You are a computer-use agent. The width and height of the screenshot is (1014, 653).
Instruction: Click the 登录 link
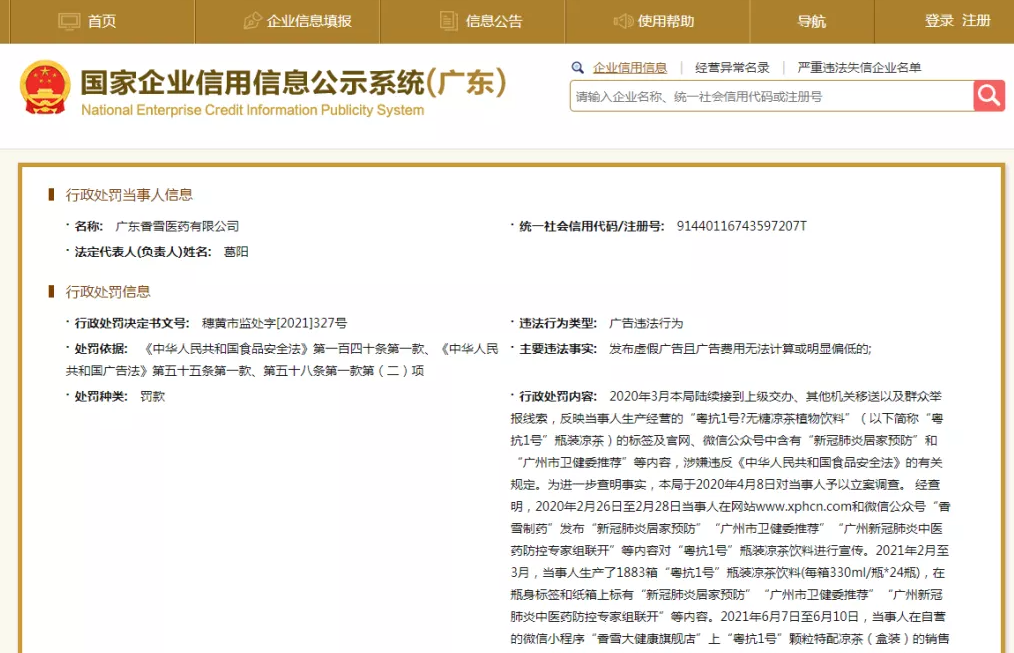(x=939, y=21)
